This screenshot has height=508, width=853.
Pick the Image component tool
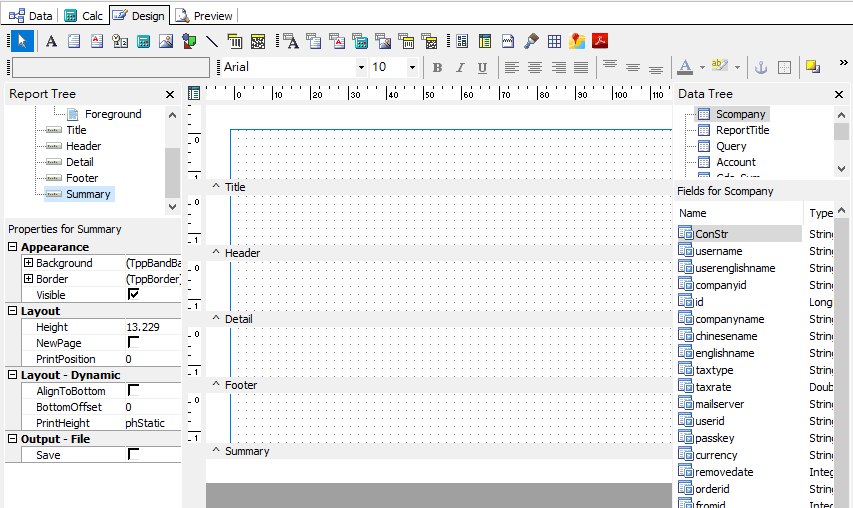coord(166,41)
